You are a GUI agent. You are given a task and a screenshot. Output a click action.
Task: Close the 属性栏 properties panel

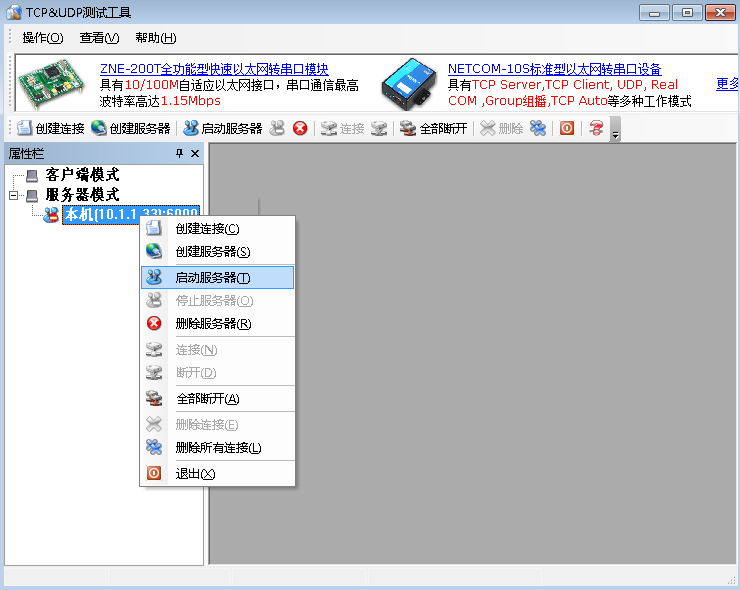point(195,153)
